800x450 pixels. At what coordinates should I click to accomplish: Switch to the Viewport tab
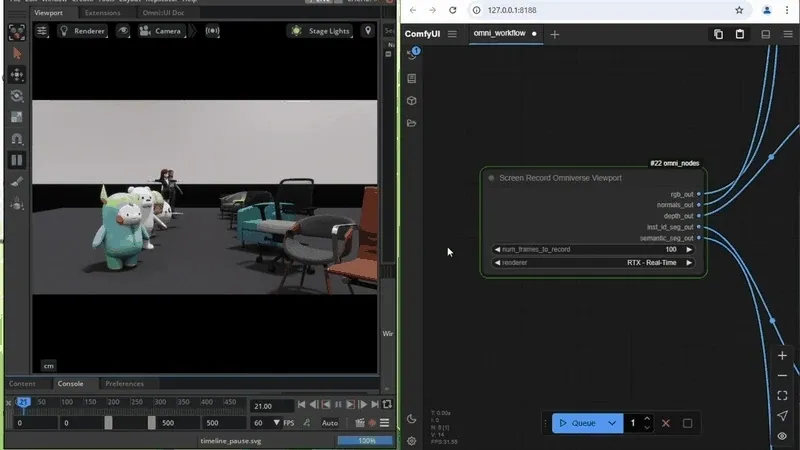coord(48,13)
